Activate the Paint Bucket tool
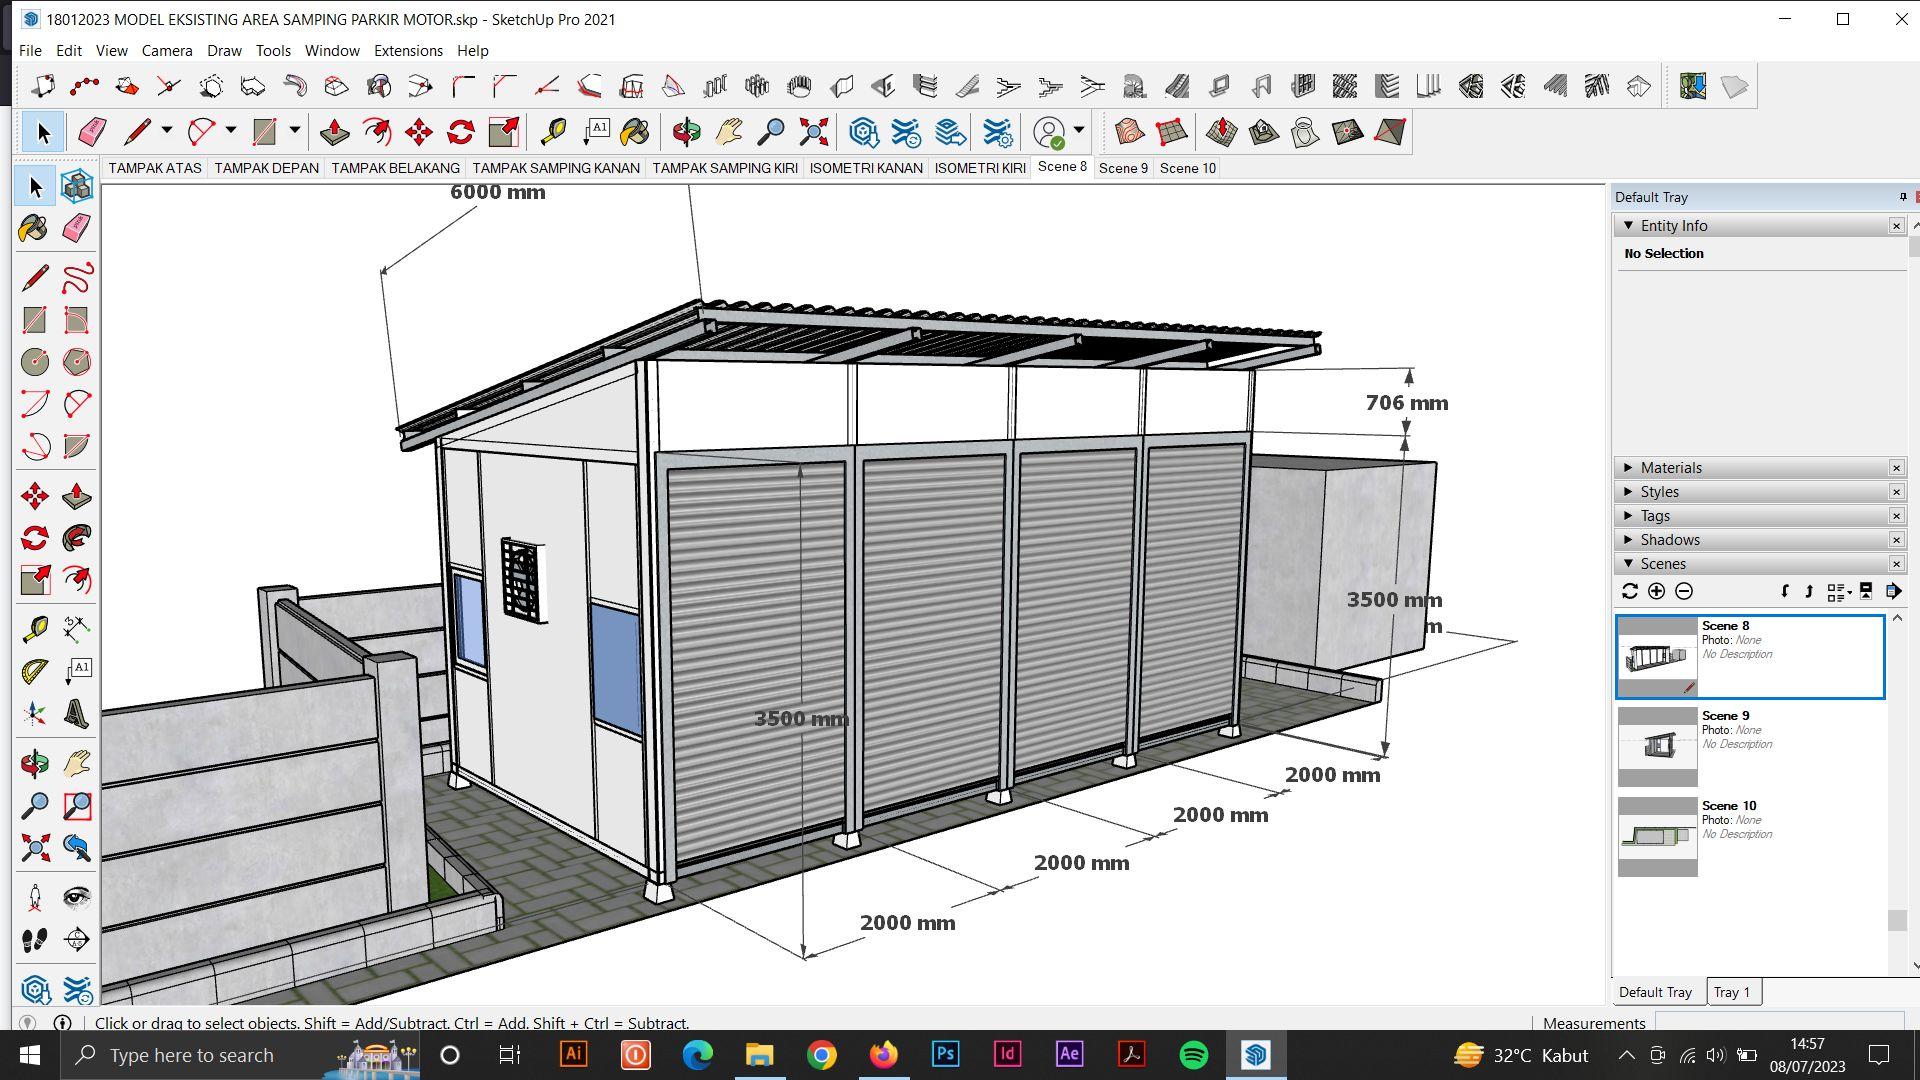 (x=34, y=229)
